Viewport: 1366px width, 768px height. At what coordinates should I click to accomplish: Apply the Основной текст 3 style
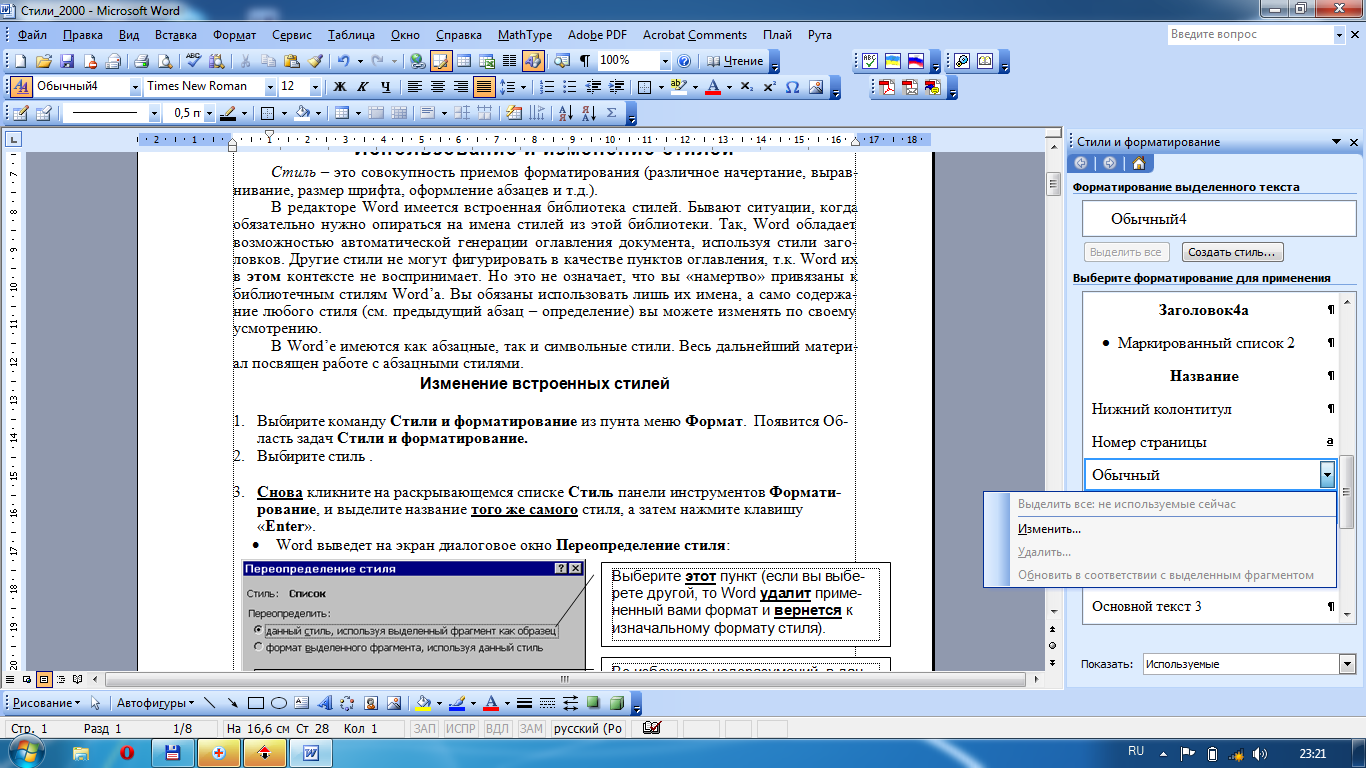coord(1211,606)
